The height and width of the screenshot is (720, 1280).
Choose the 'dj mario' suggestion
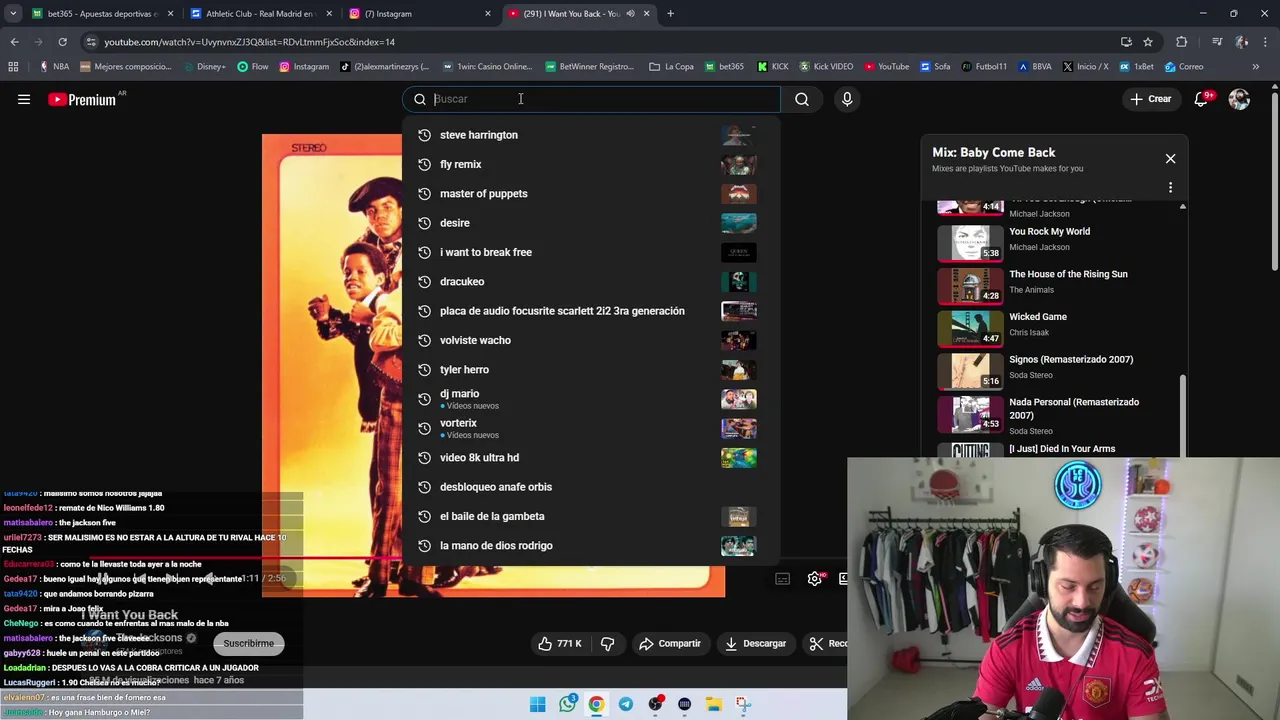pyautogui.click(x=591, y=399)
